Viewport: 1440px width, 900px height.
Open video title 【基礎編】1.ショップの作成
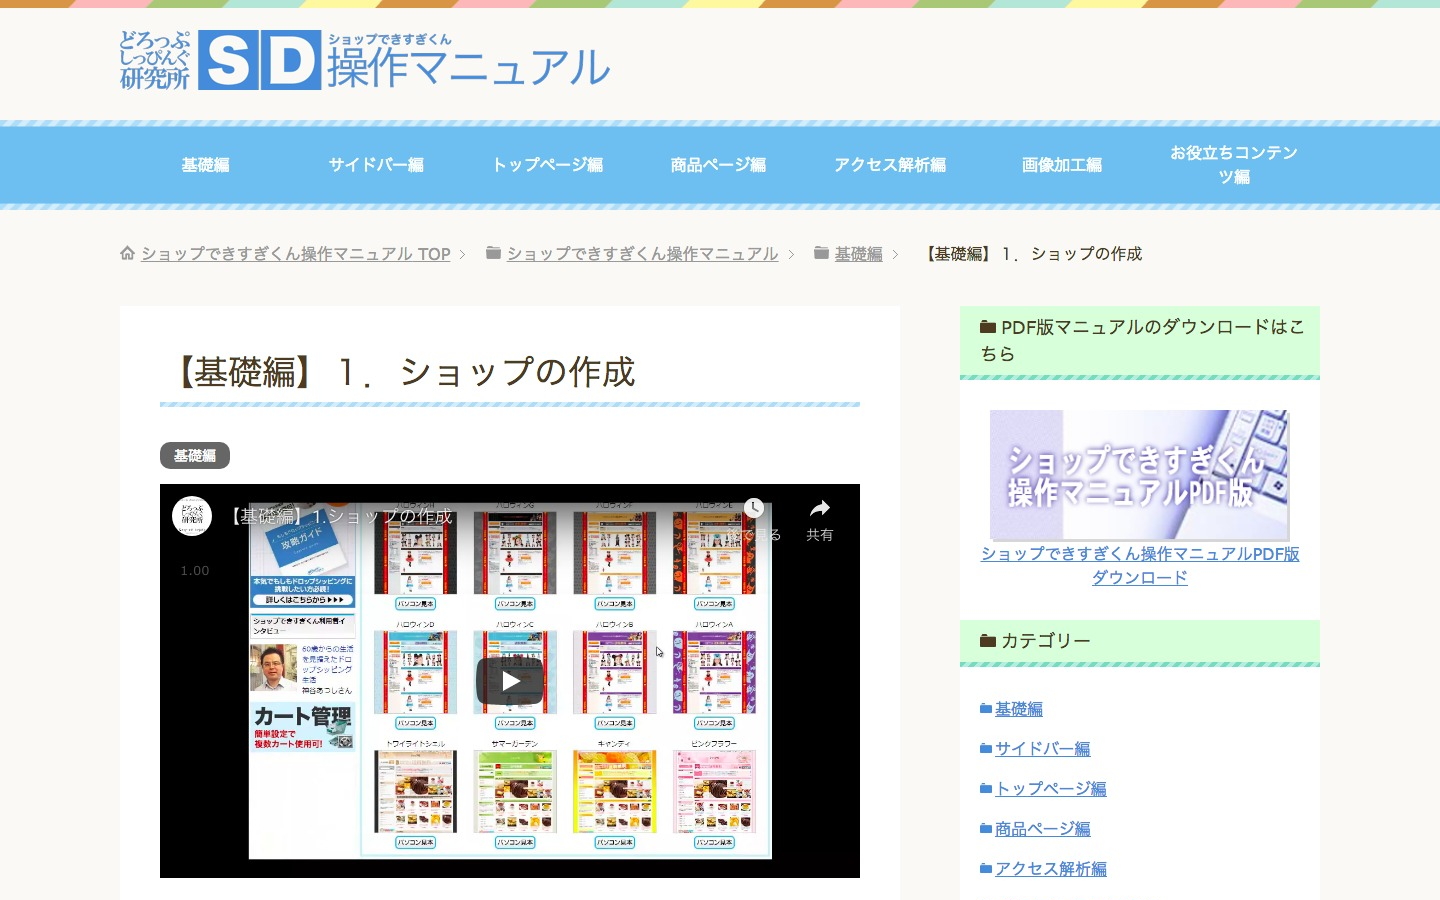338,516
